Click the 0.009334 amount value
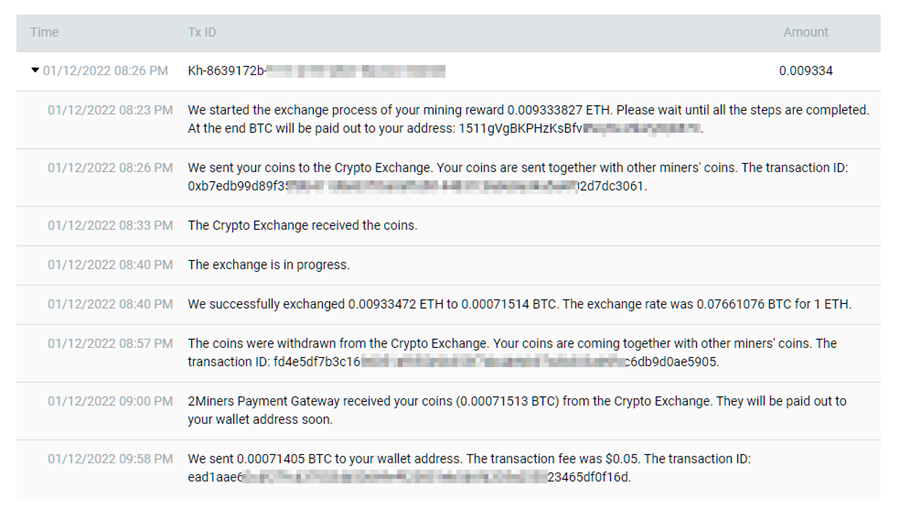 [x=805, y=71]
